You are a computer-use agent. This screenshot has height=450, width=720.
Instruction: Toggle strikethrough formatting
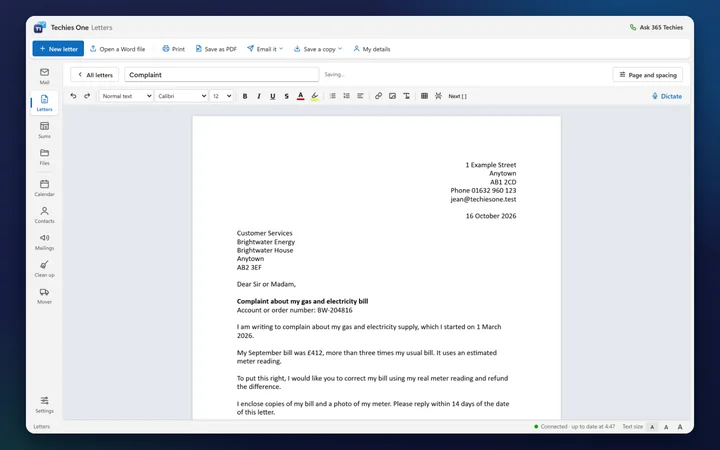[287, 96]
